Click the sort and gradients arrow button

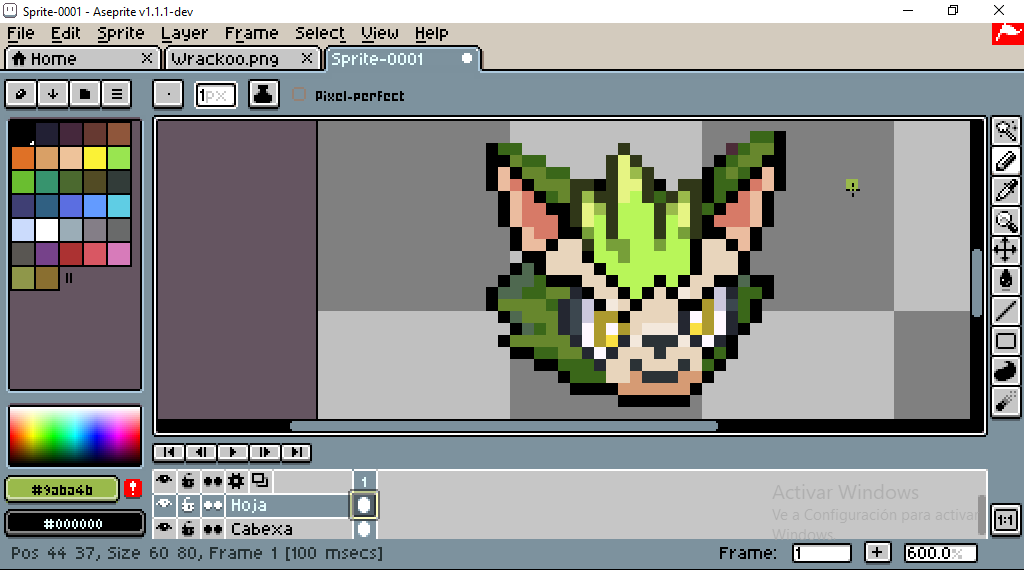coord(53,94)
